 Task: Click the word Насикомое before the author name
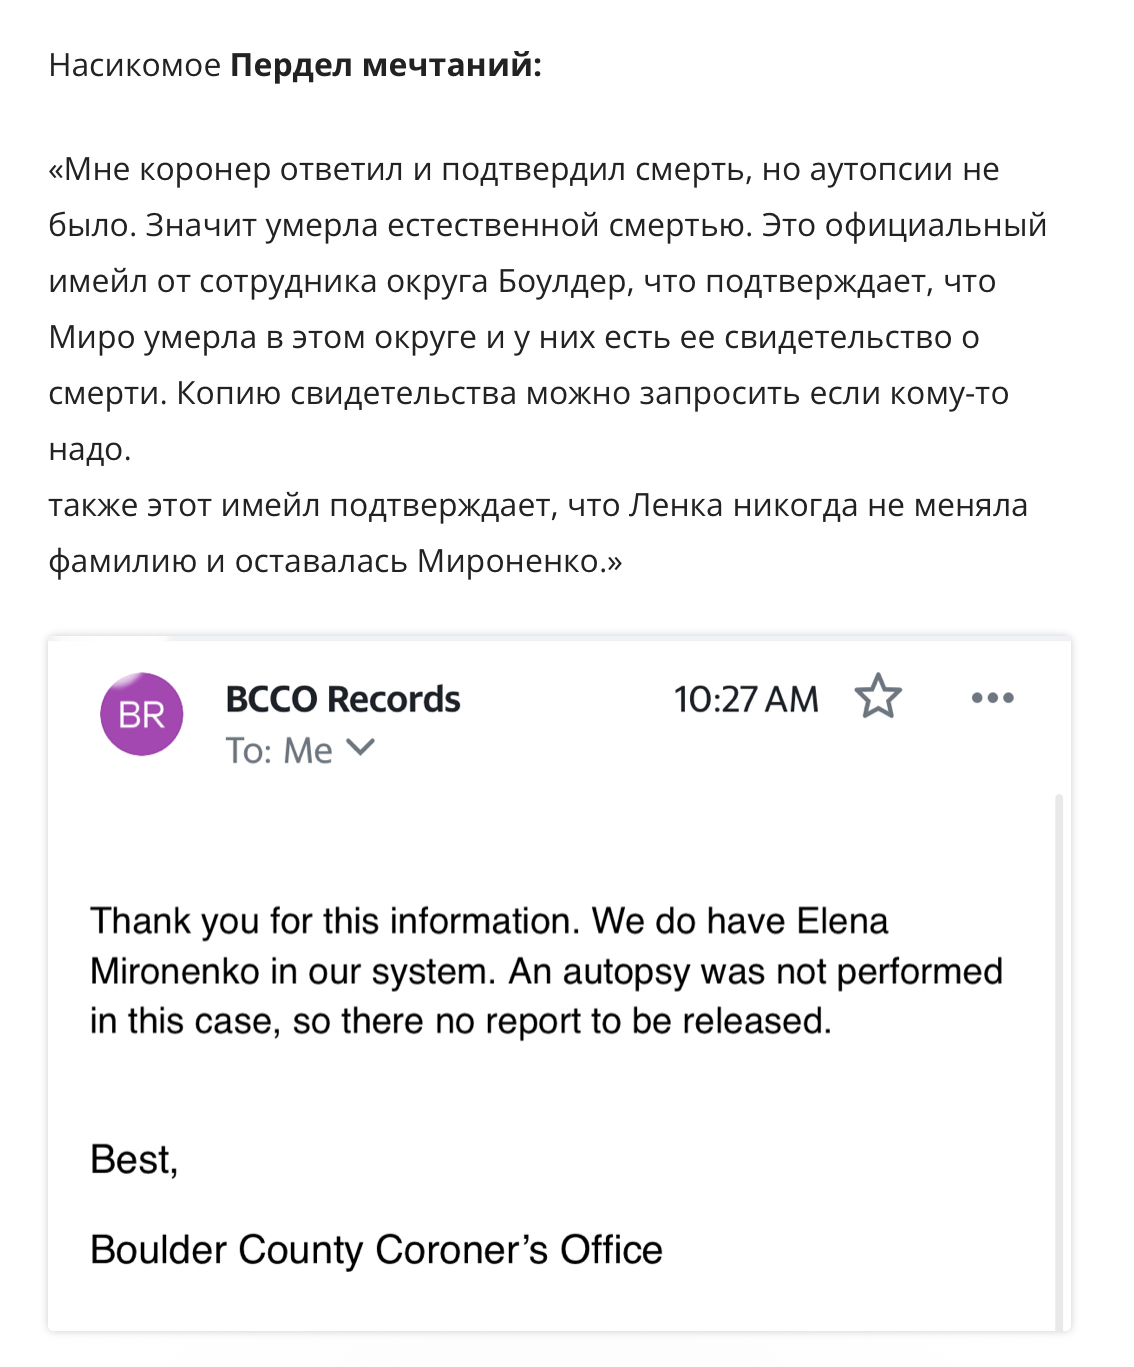135,65
